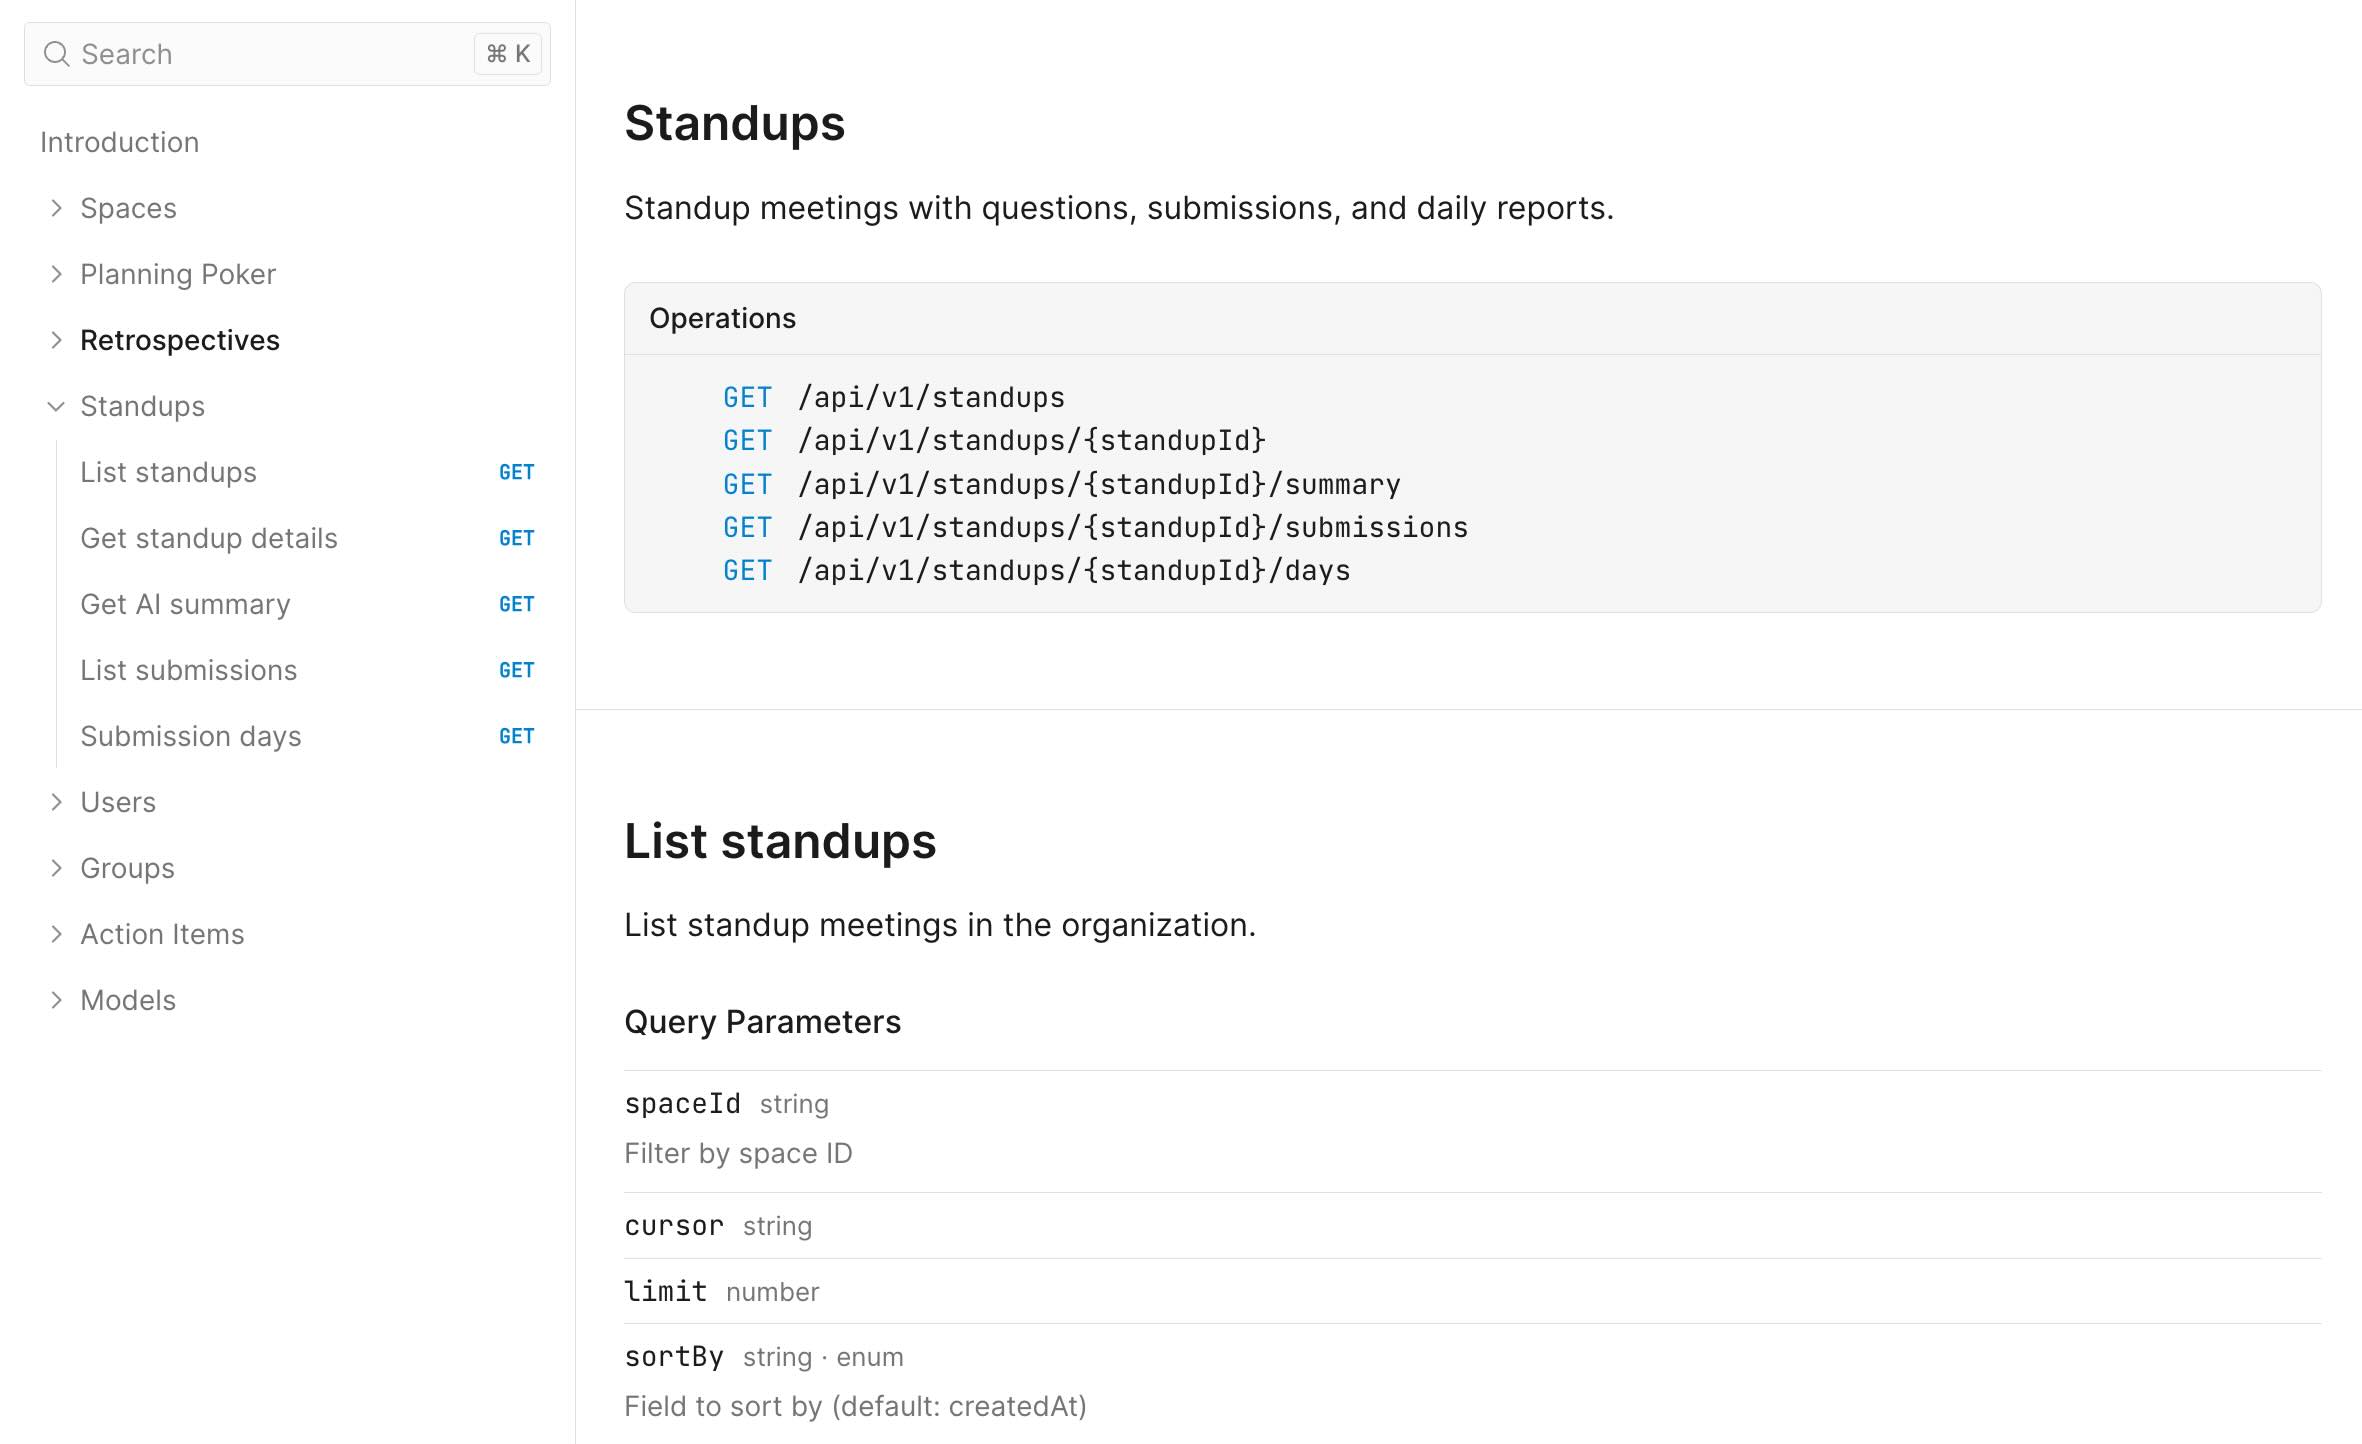Open the Introduction page

click(120, 142)
